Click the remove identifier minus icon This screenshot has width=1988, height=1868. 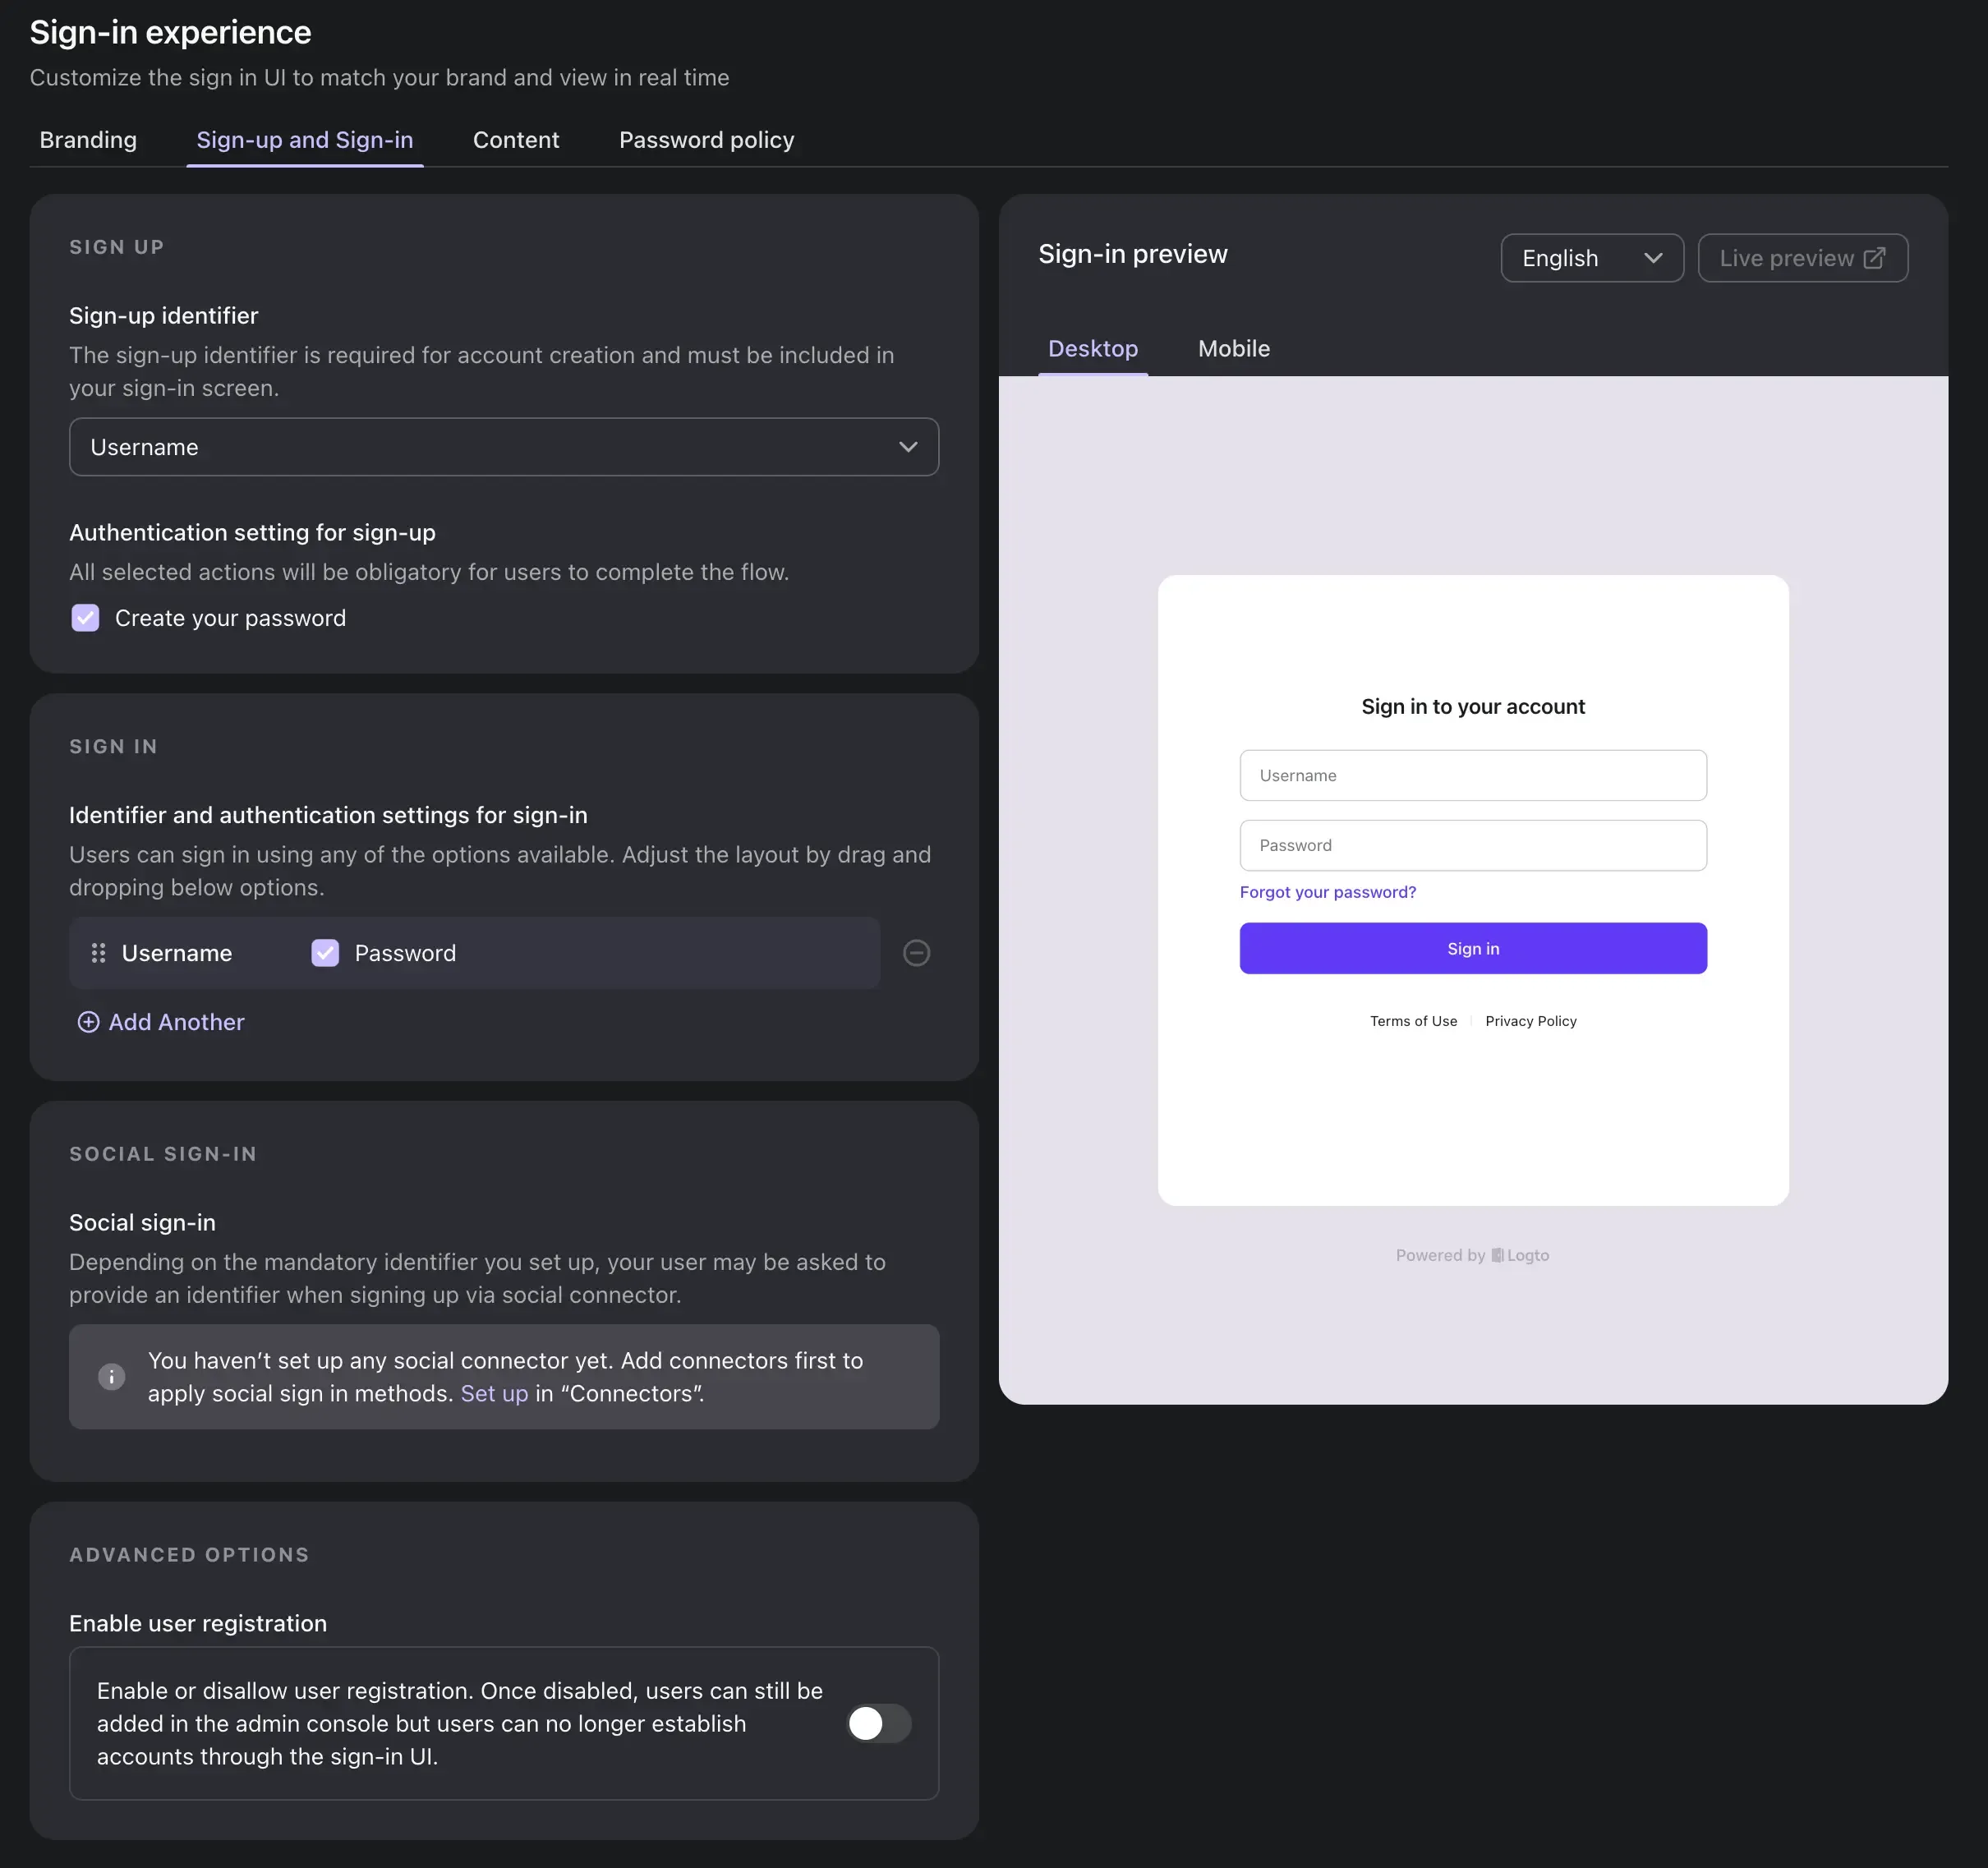915,951
